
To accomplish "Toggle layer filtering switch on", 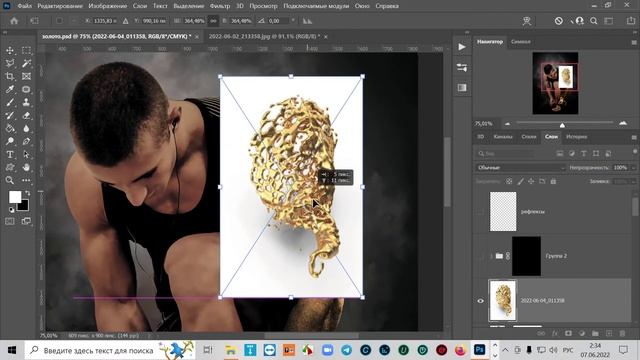I will [x=636, y=152].
